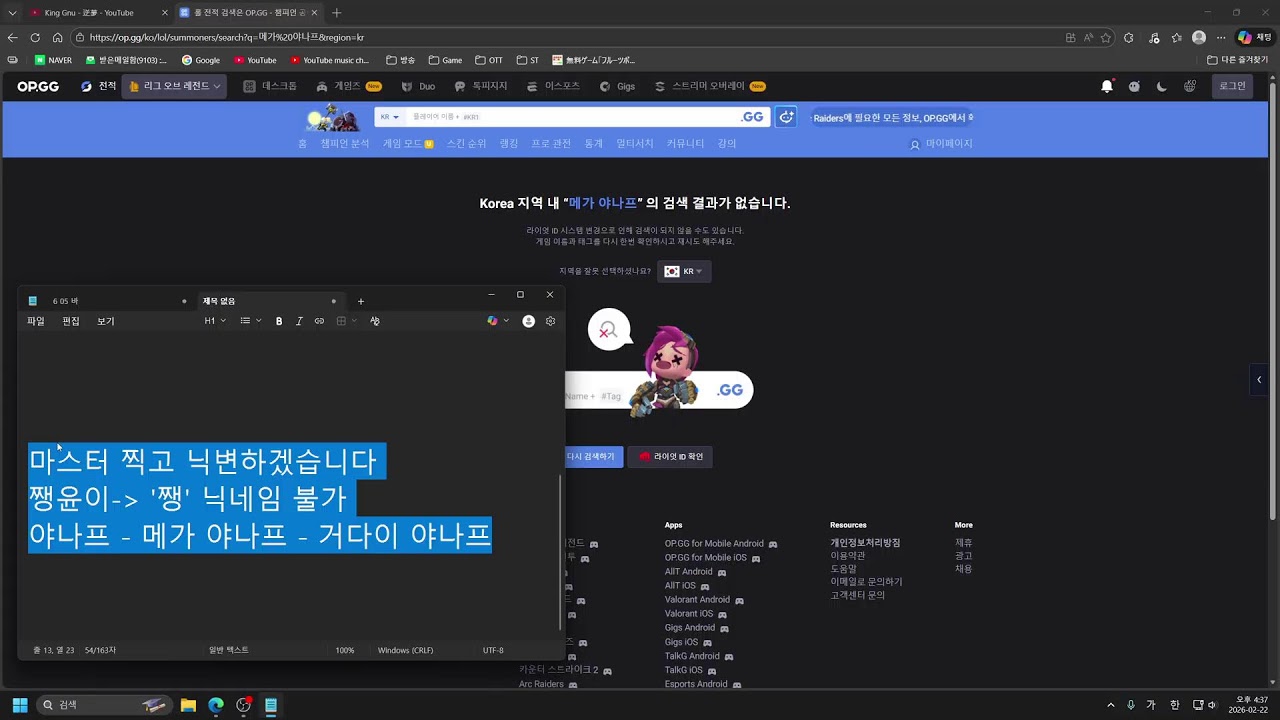Expand the KR region selector in the search bar
The height and width of the screenshot is (720, 1280).
tap(389, 117)
